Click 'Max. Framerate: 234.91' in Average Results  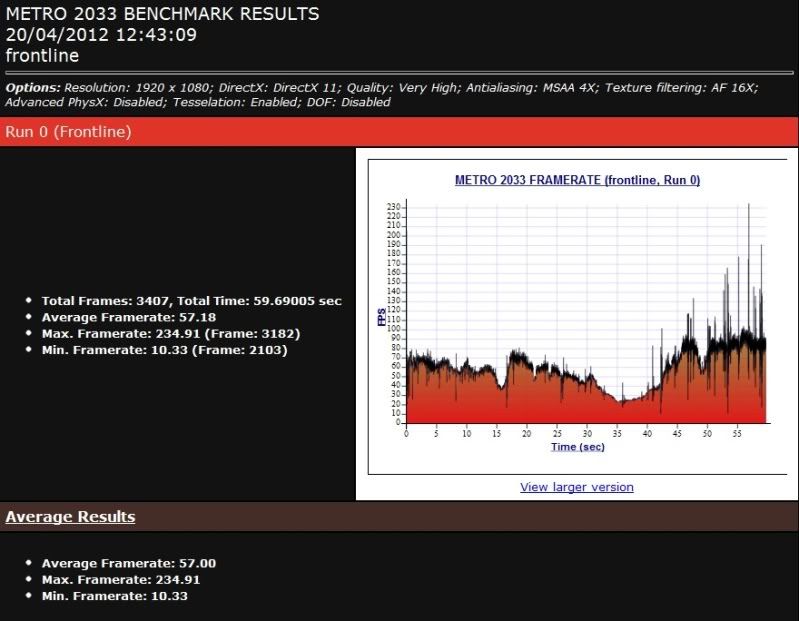[x=121, y=580]
